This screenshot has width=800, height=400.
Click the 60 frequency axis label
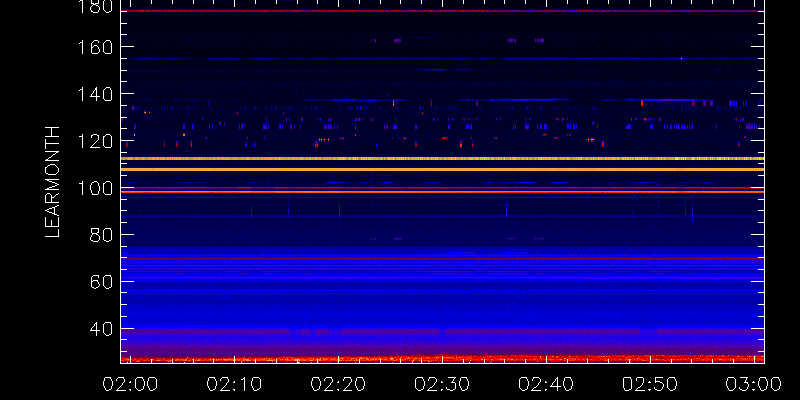101,282
